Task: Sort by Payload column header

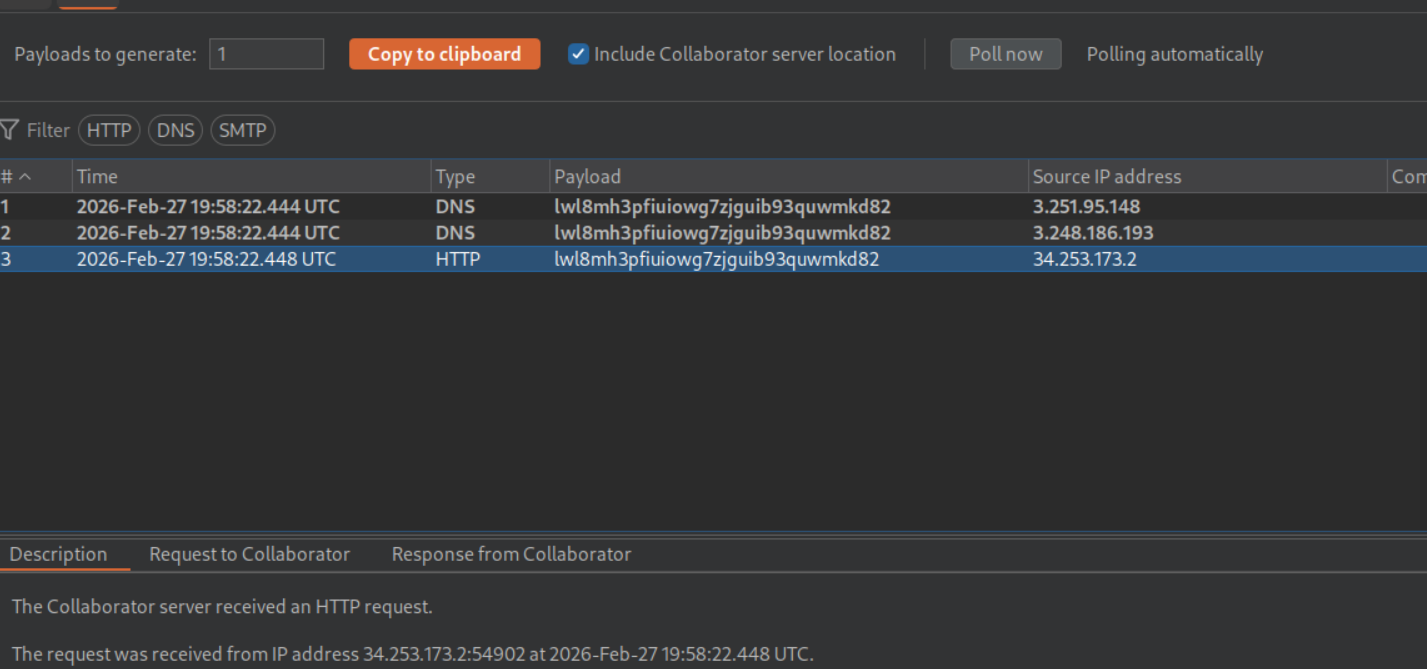Action: (x=788, y=177)
